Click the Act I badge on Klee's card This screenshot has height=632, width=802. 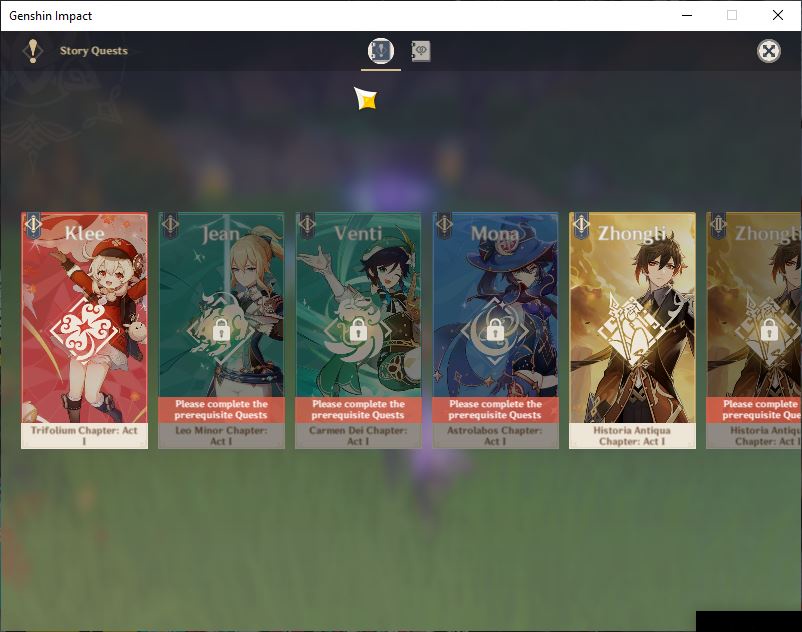(33, 225)
